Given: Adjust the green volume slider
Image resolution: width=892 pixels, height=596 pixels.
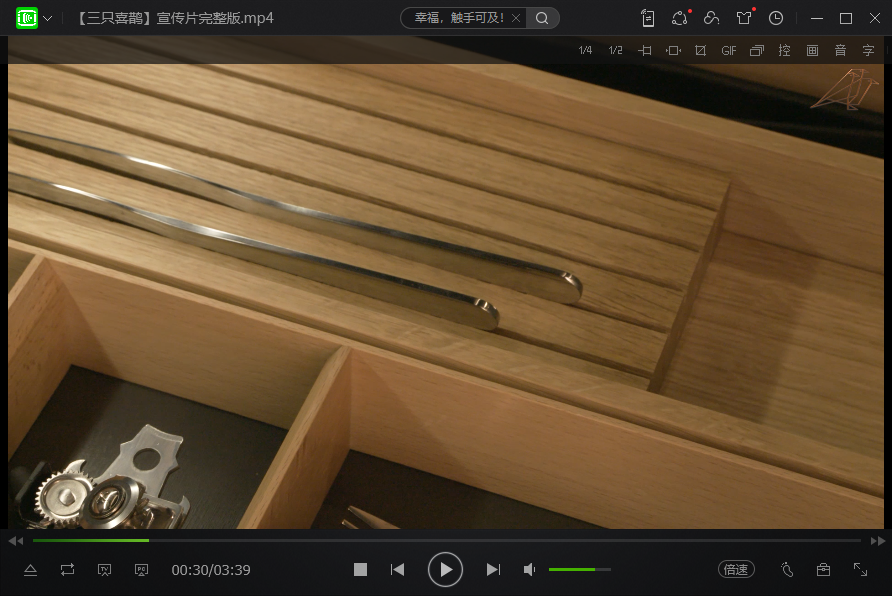Looking at the screenshot, I should coord(580,569).
